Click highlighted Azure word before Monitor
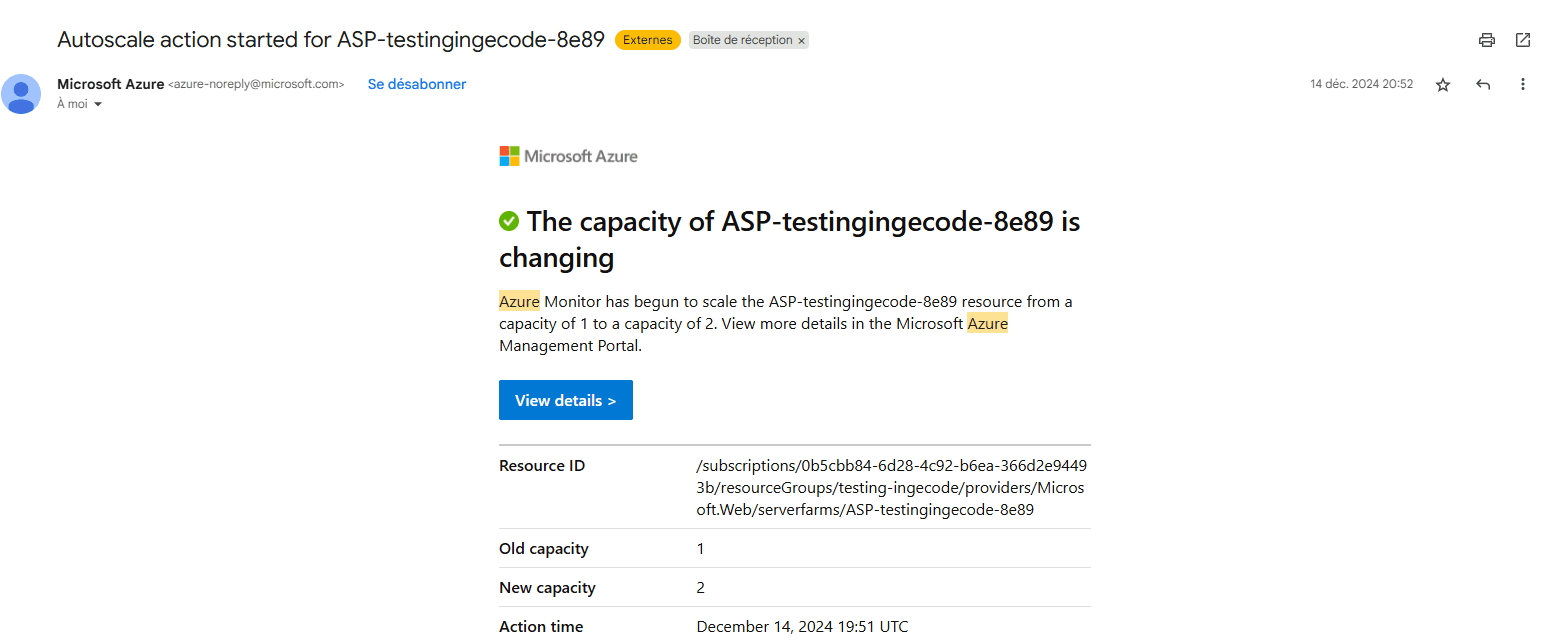Image resolution: width=1542 pixels, height=642 pixels. tap(519, 301)
